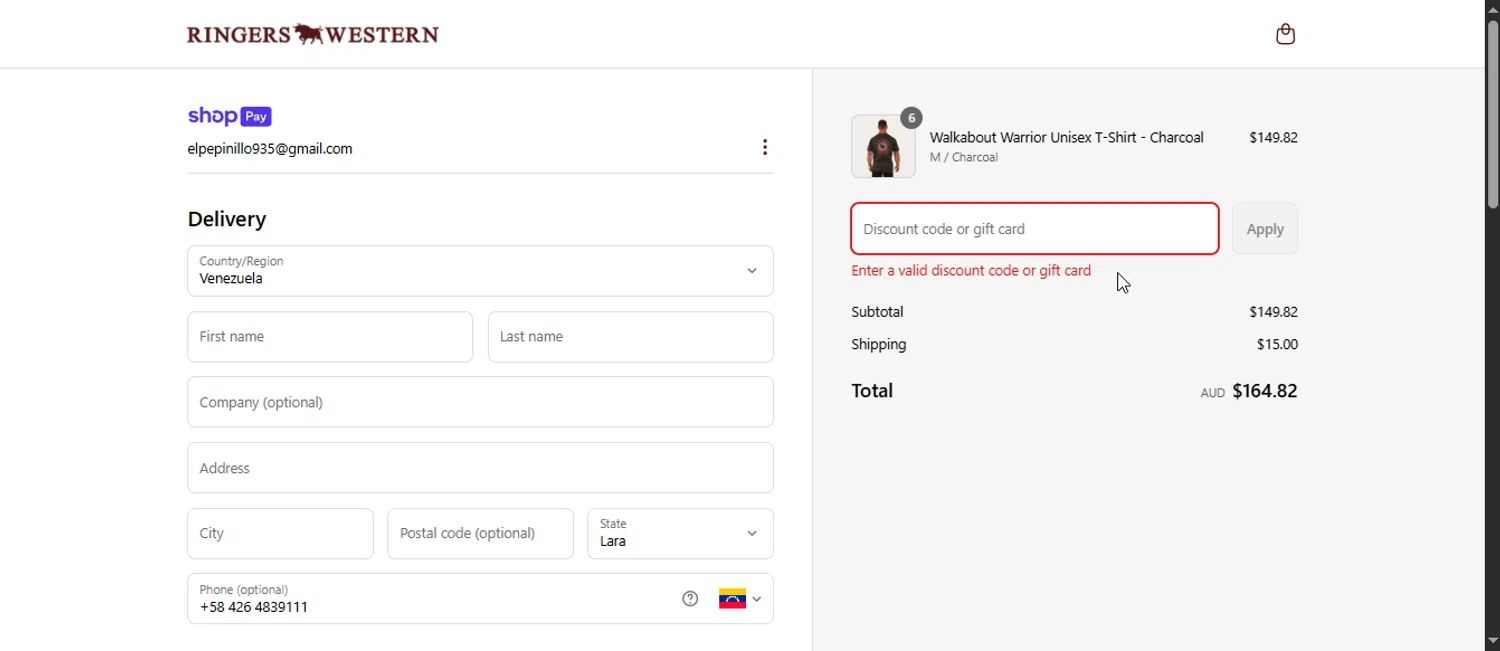Click the Delivery heading
Screen dimensions: 1500x651
227,219
